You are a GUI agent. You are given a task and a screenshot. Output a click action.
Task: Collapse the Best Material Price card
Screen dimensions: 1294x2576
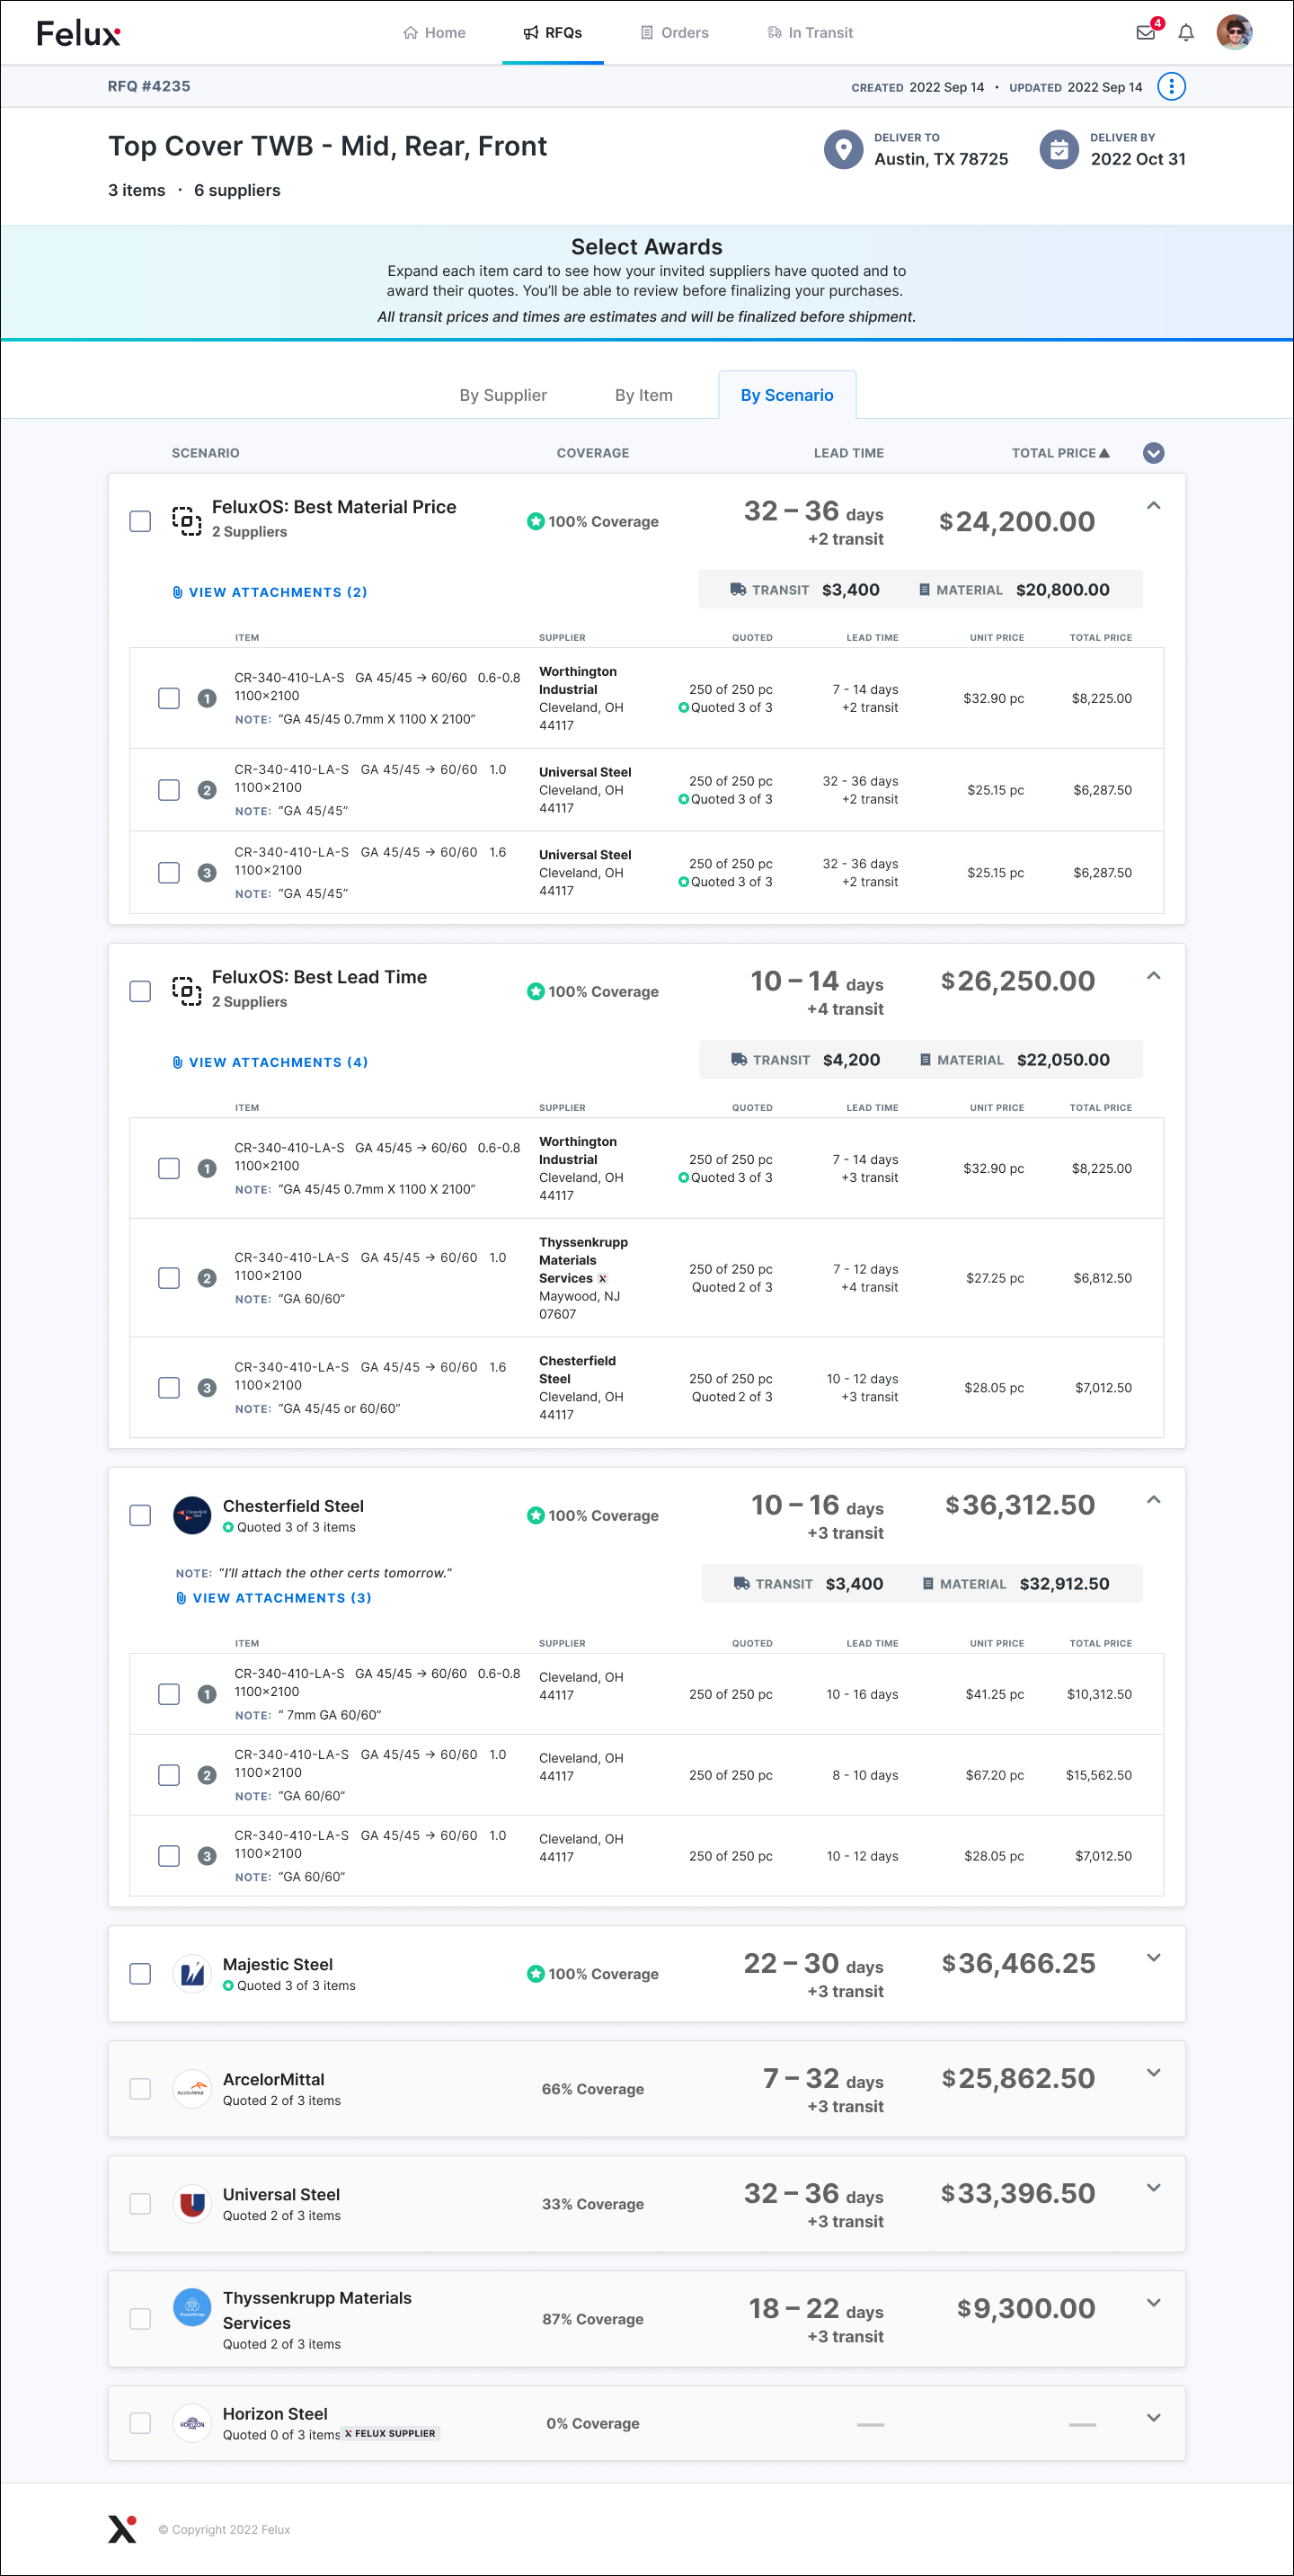coord(1153,506)
